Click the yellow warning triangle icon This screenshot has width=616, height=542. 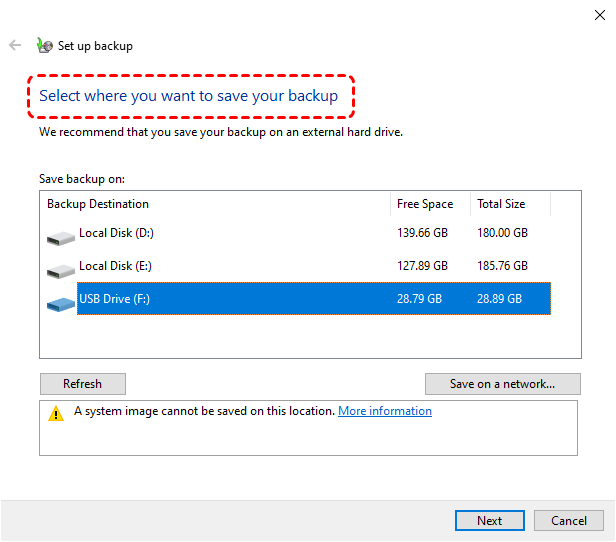pos(56,414)
